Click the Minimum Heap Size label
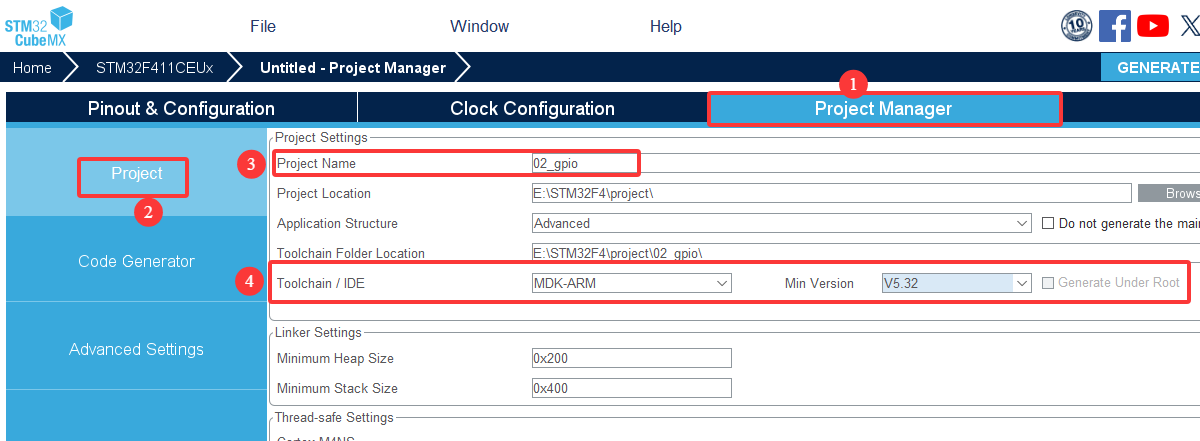1200x441 pixels. (335, 358)
